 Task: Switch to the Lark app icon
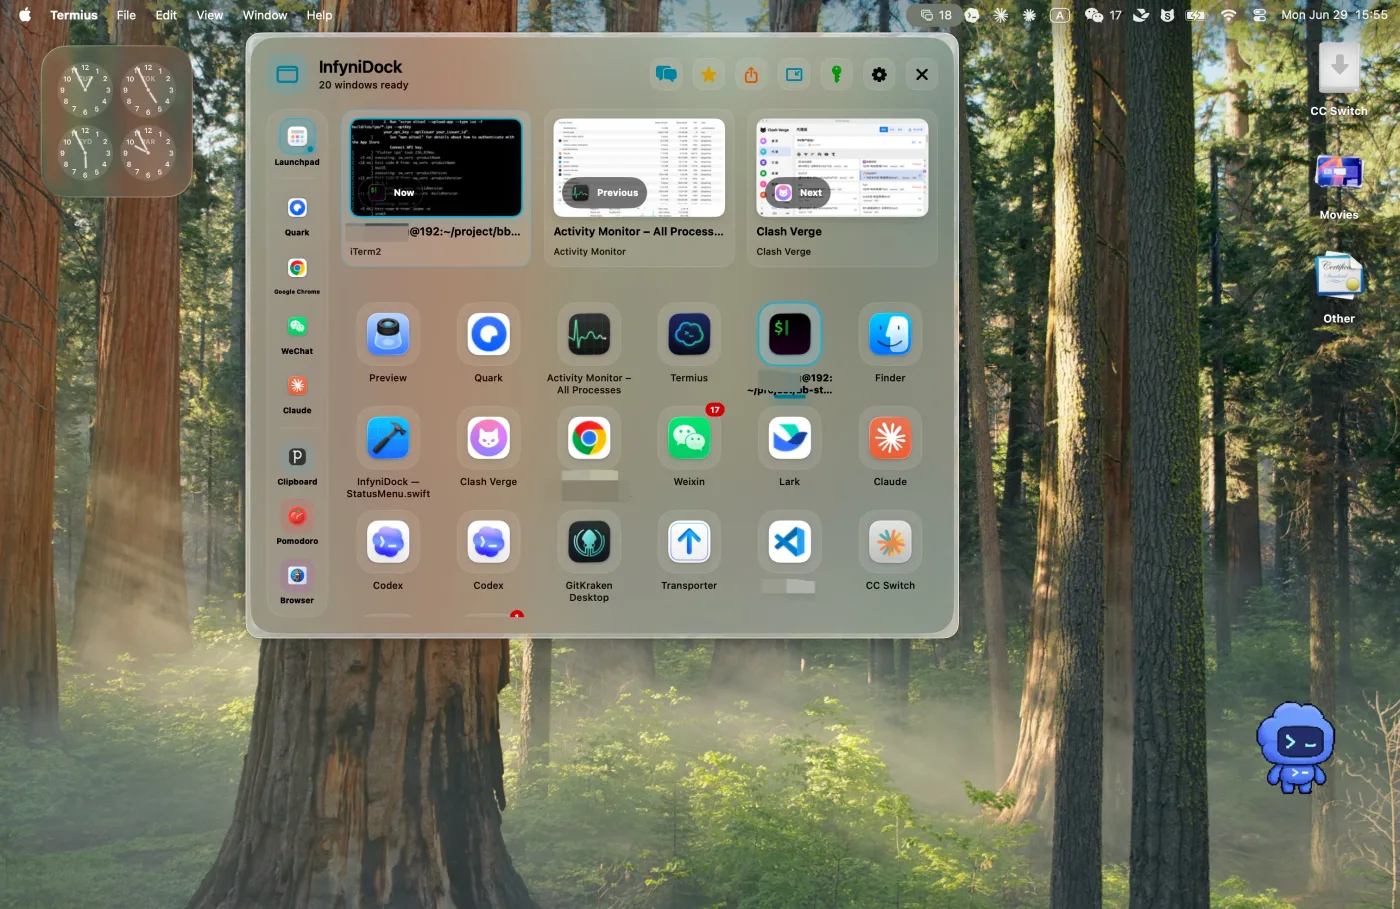(789, 438)
